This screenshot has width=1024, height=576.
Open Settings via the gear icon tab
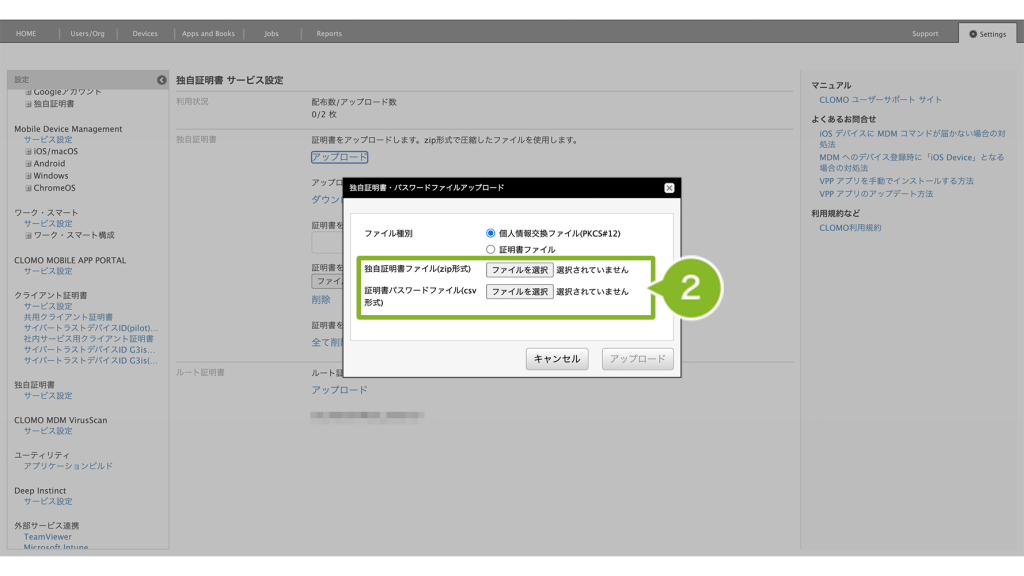click(987, 34)
